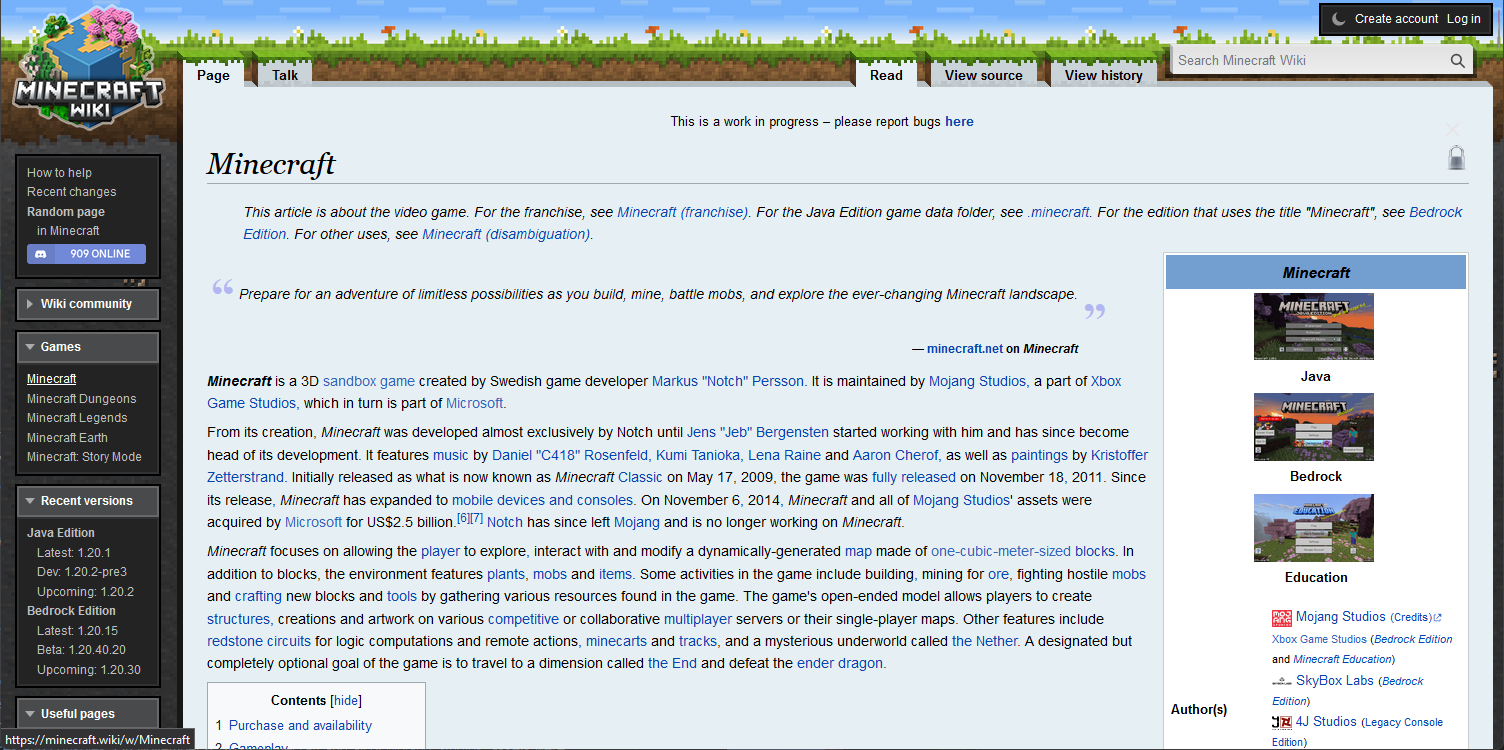Open Dev: 1.20.2-pre3 version
Screen dimensions: 1504x750
[x=84, y=572]
